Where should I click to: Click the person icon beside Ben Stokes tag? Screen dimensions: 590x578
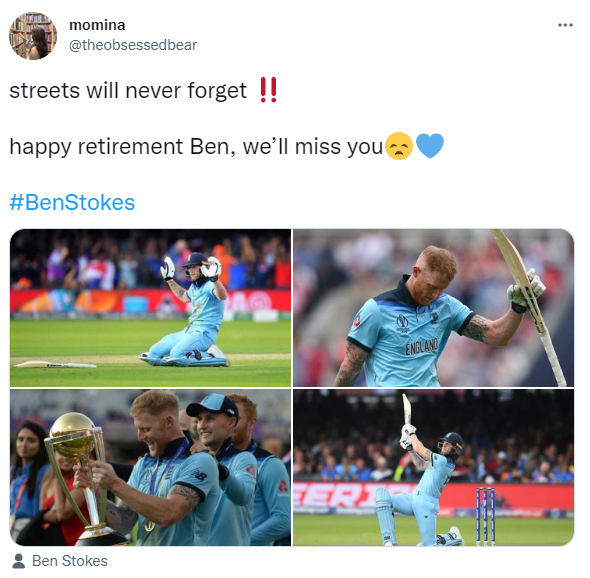(18, 561)
